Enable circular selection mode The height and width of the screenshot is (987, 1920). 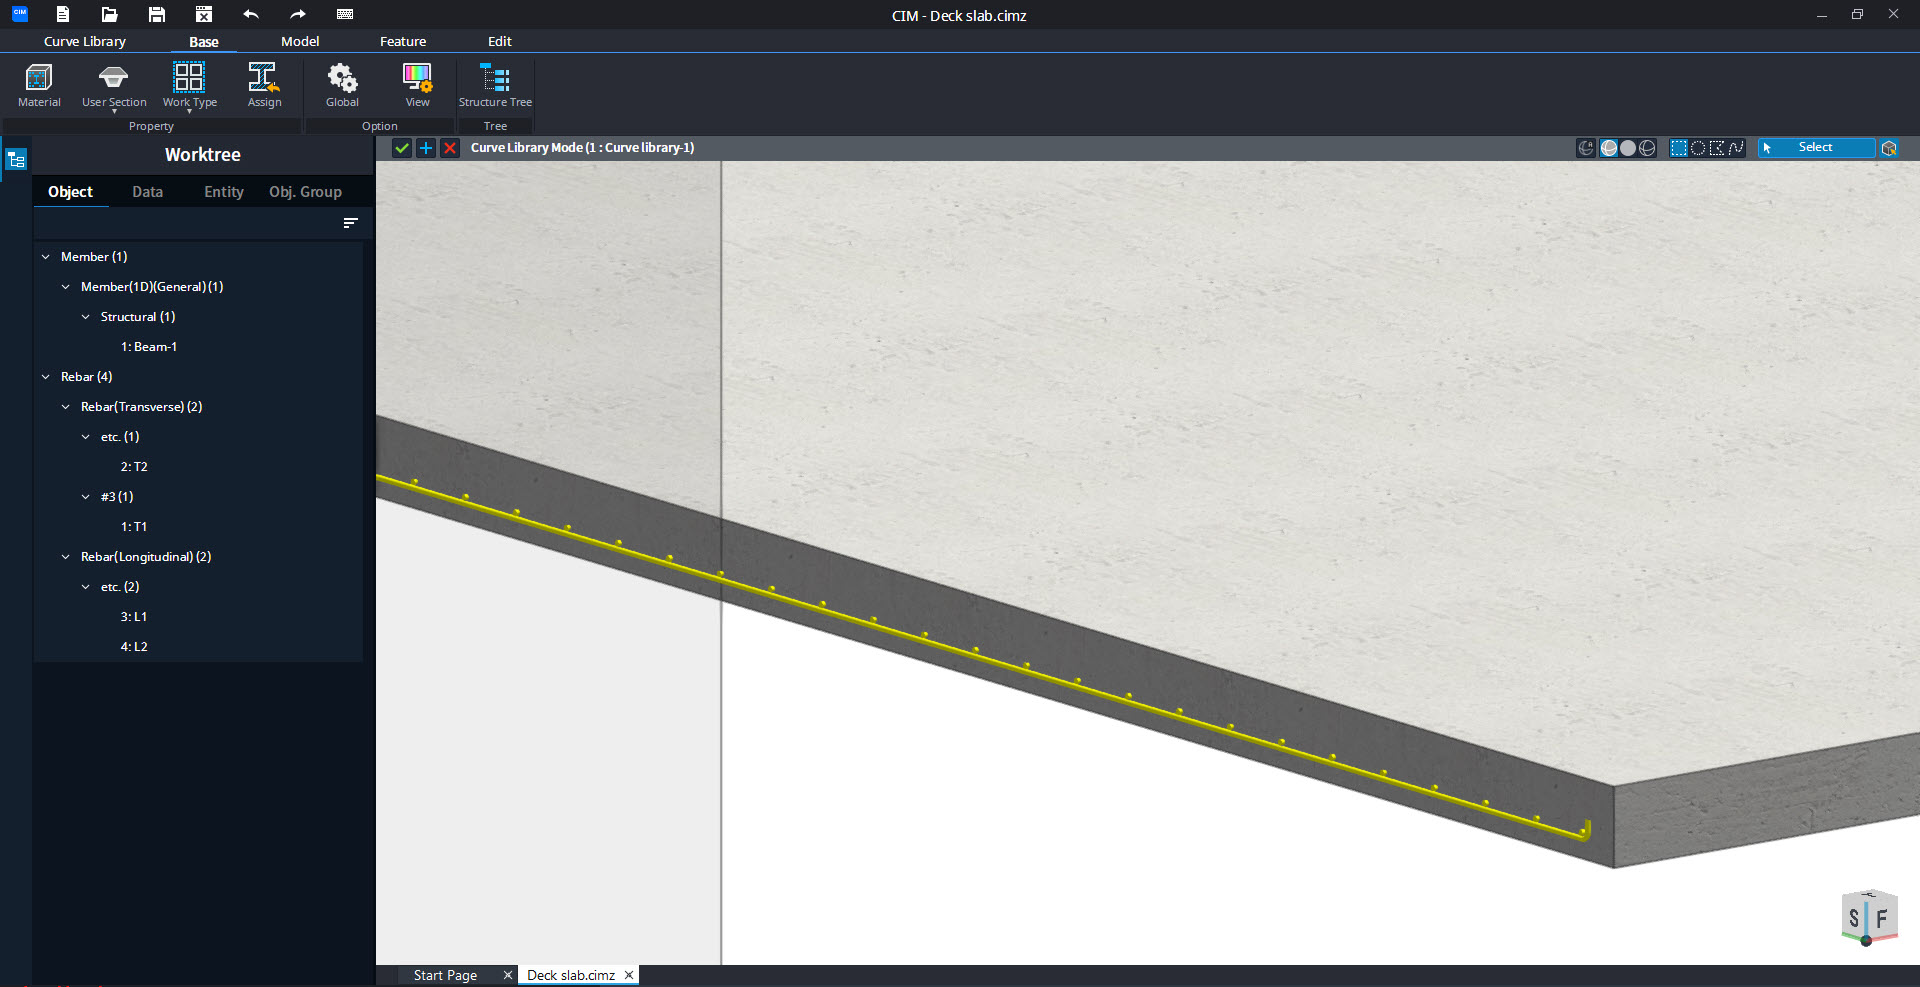[1698, 148]
